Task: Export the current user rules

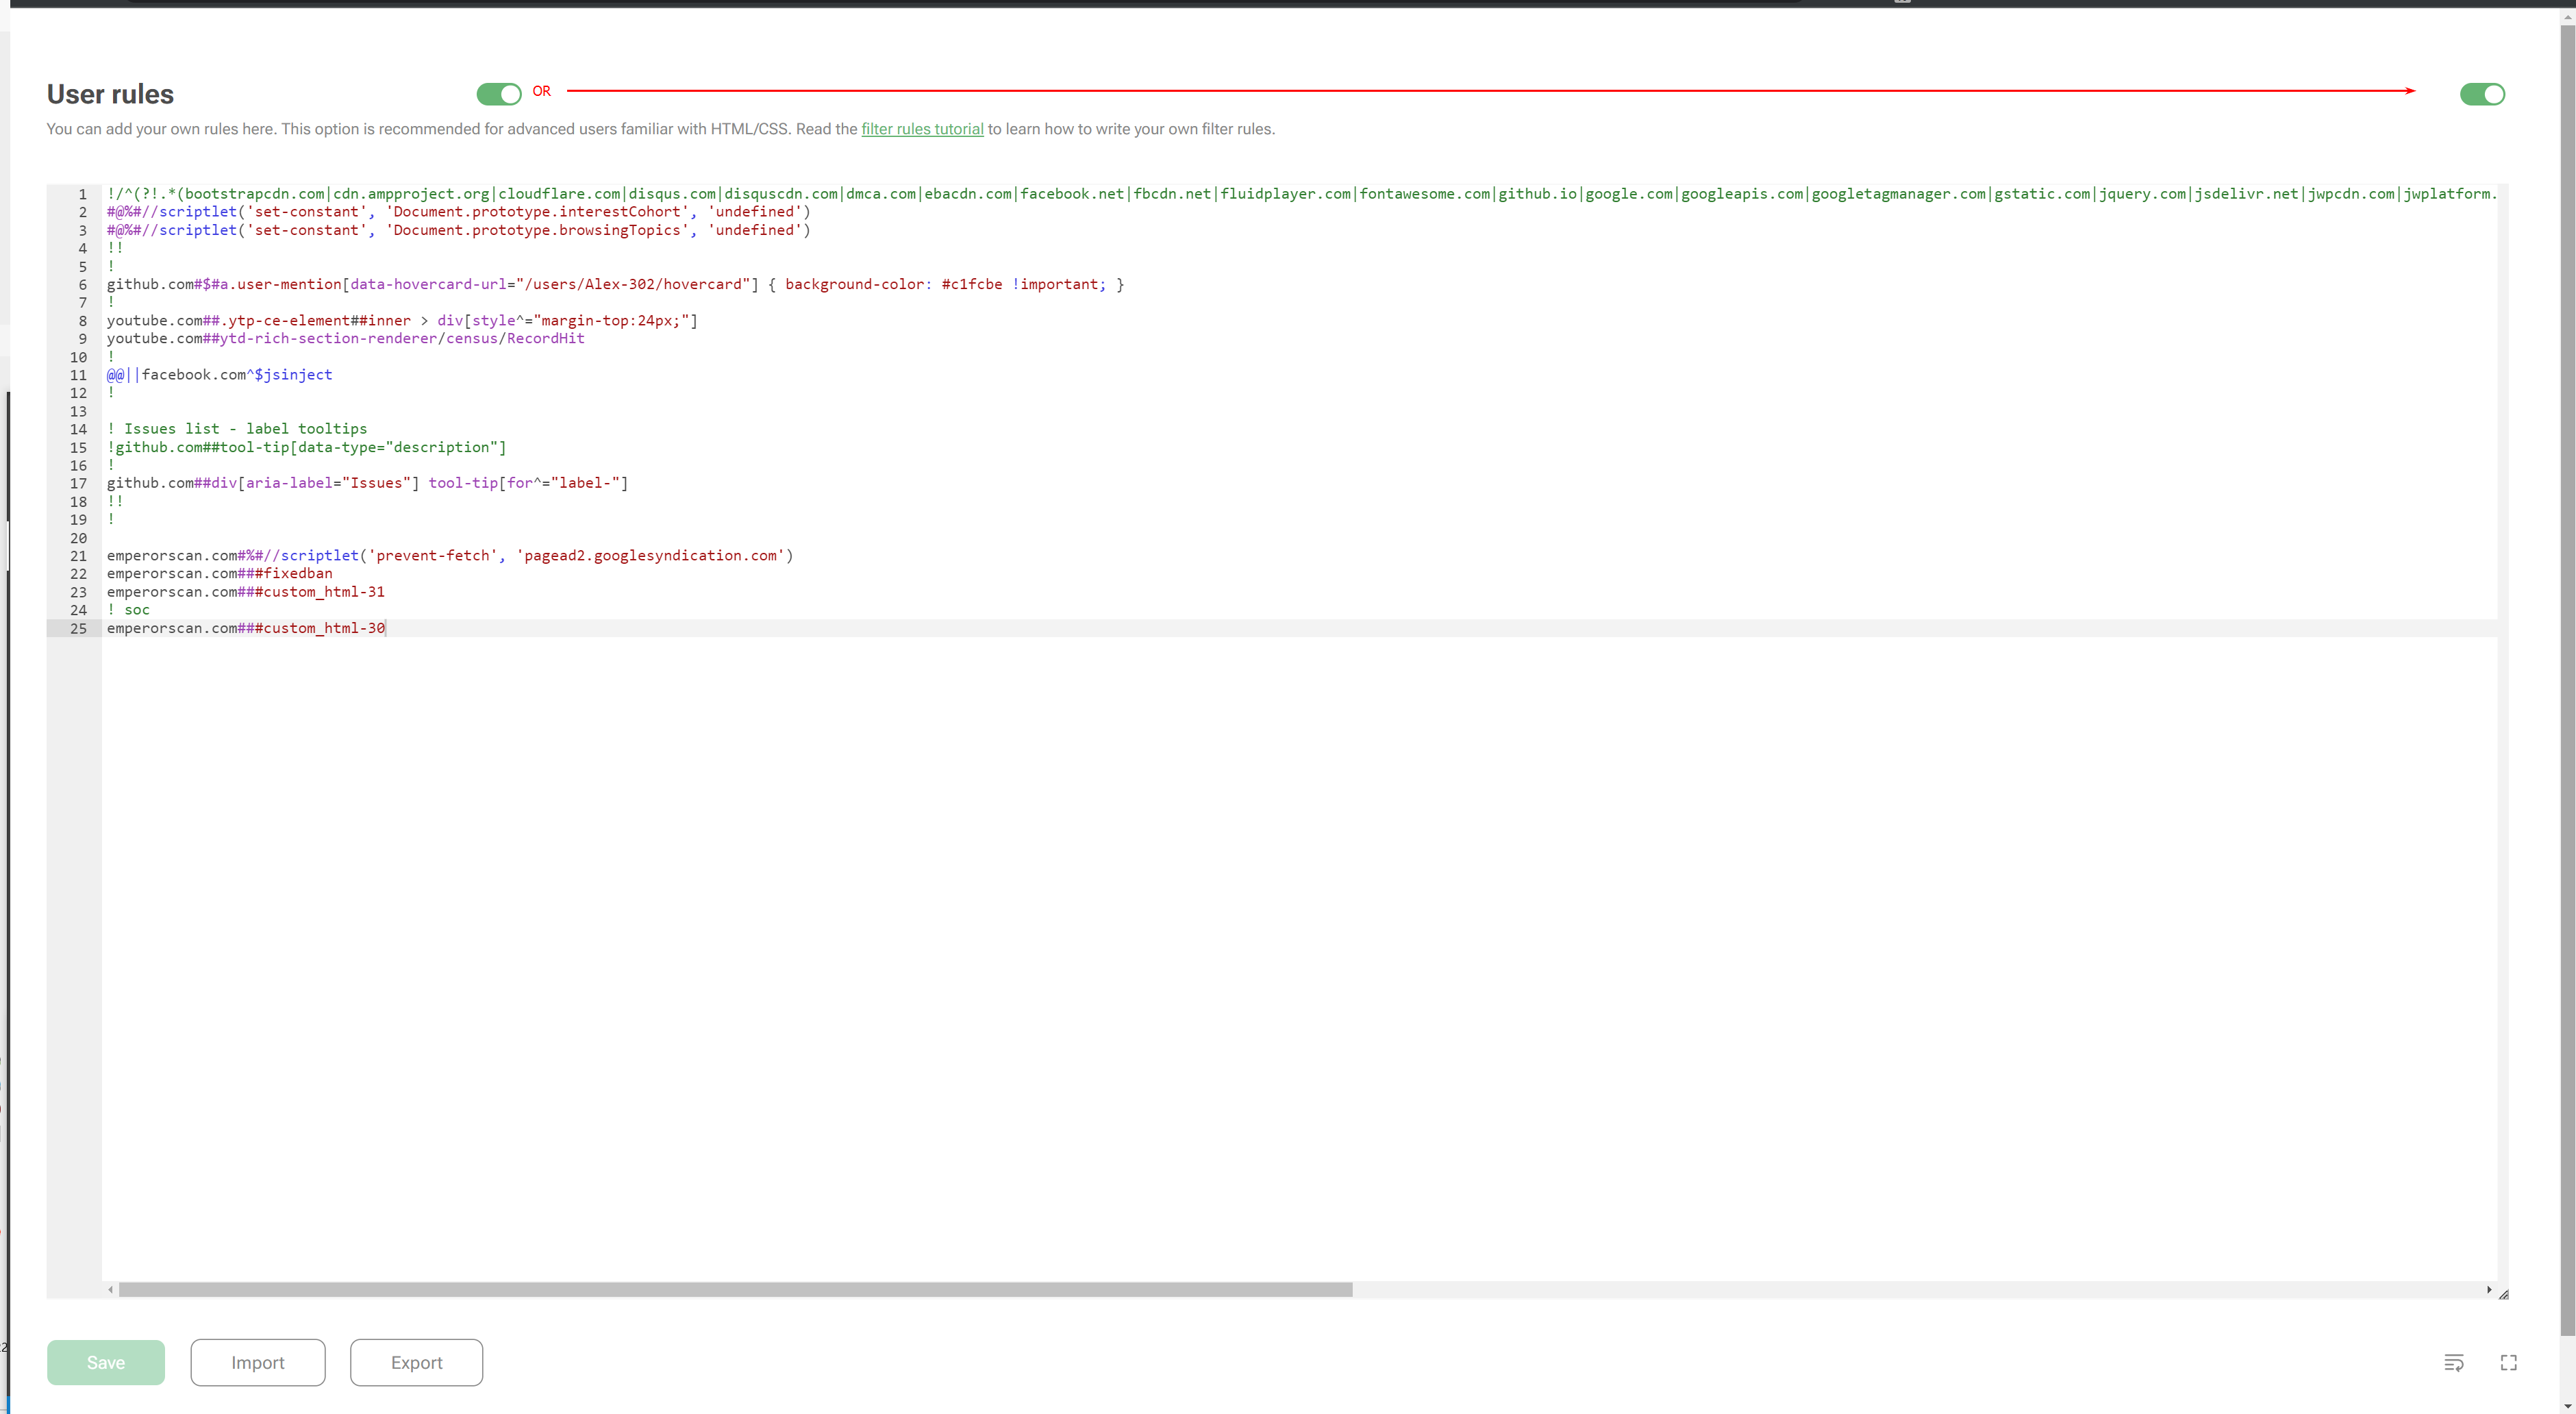Action: [416, 1362]
